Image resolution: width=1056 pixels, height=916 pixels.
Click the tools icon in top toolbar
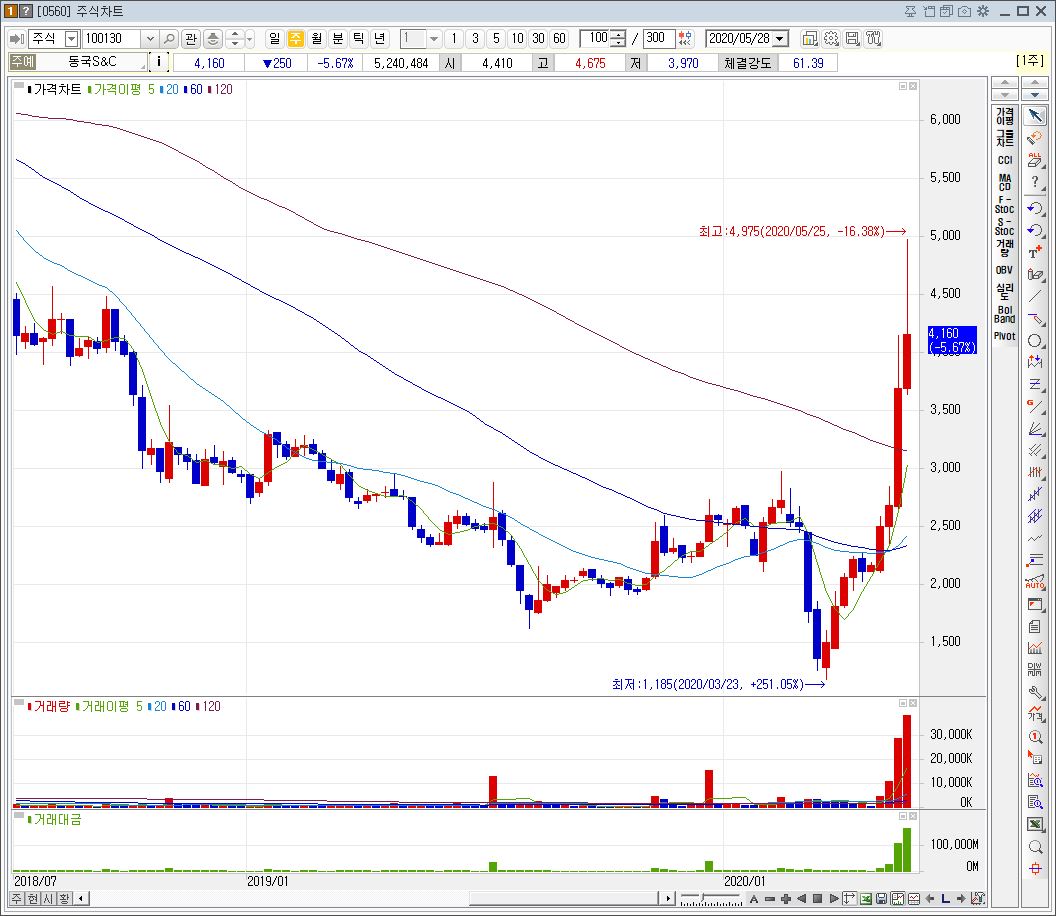tap(873, 38)
